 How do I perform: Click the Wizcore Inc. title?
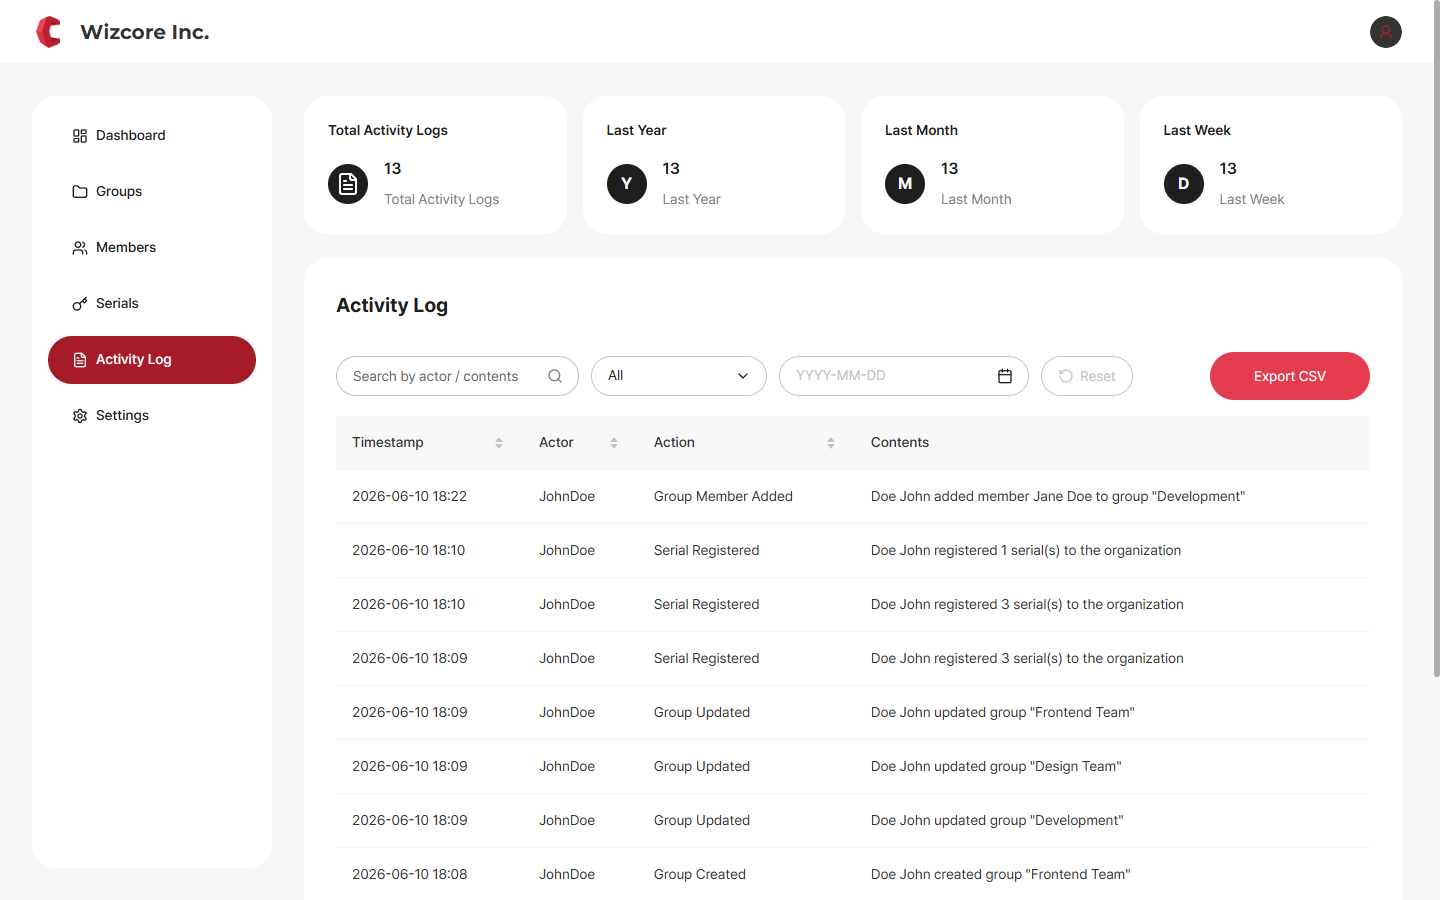pos(145,32)
